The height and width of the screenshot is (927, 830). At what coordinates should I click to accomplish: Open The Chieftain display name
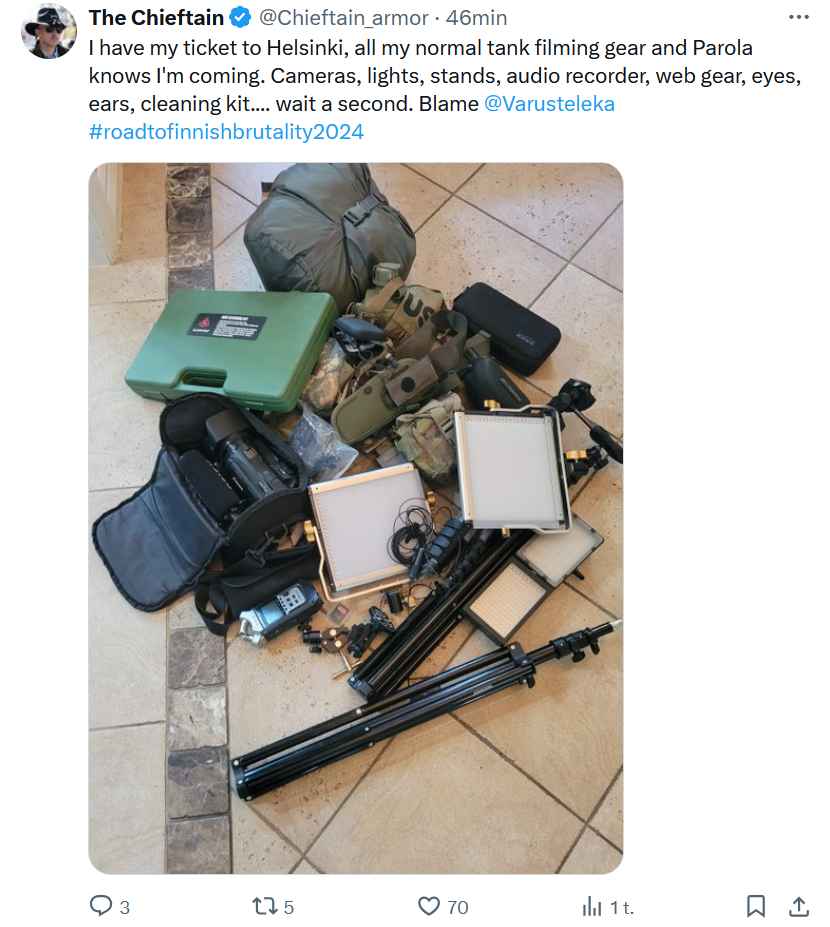(x=156, y=18)
